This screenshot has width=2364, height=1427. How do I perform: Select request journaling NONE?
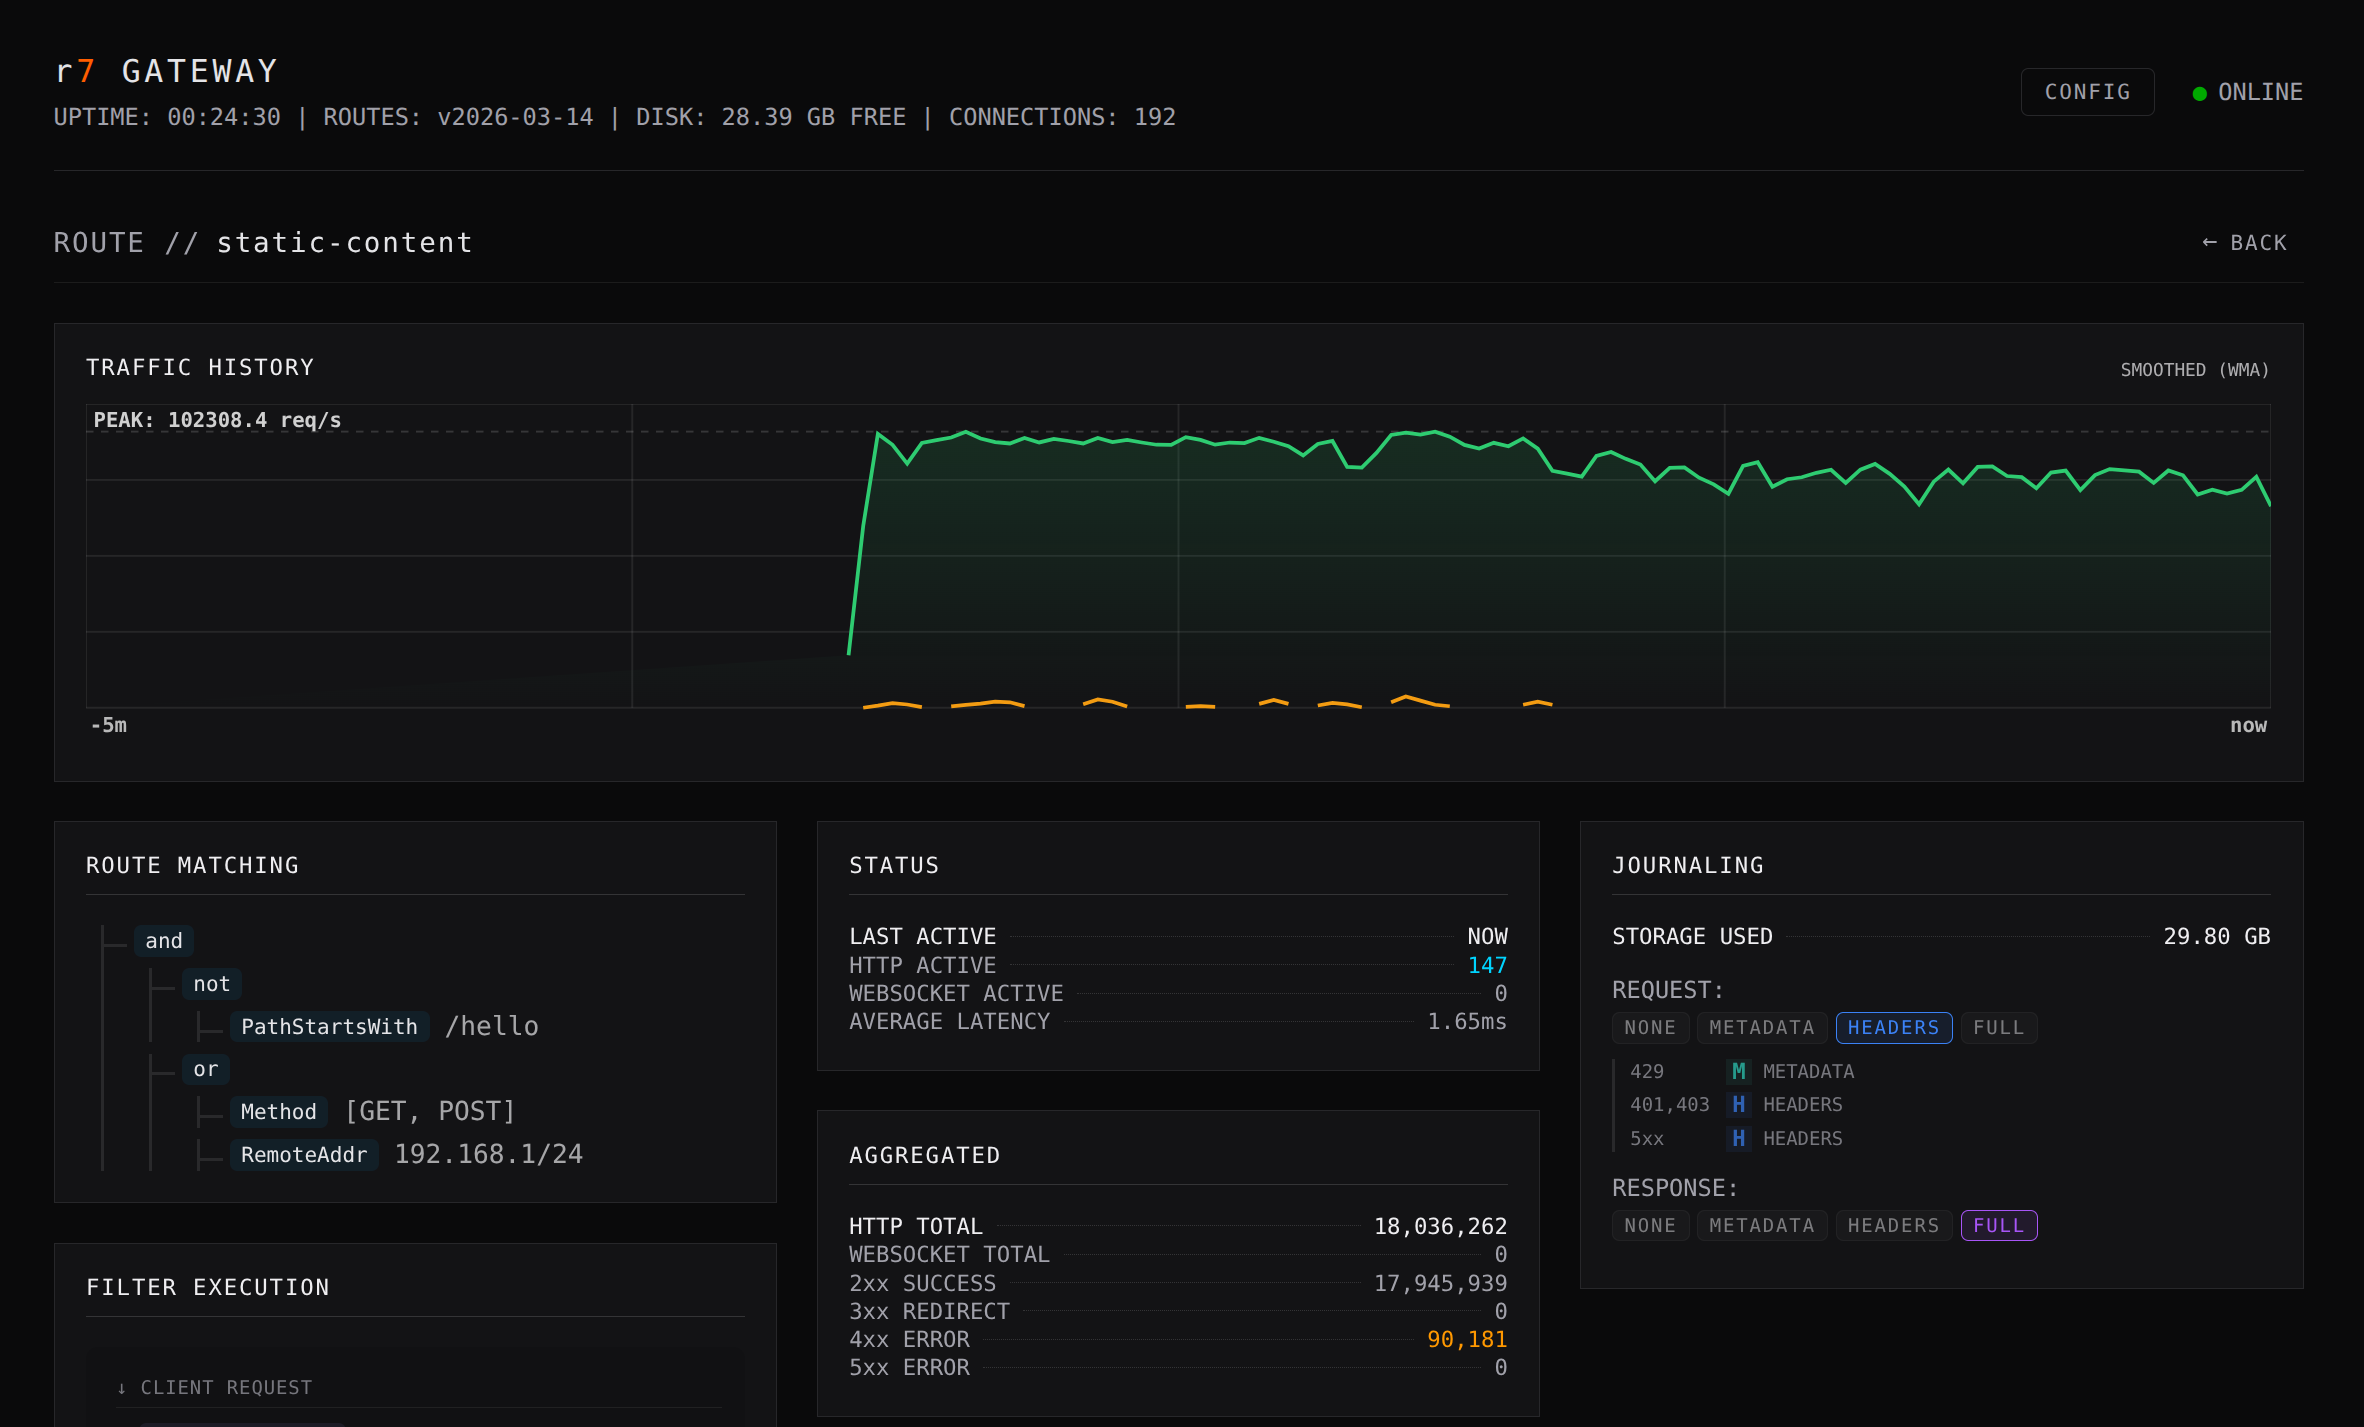click(1650, 1027)
